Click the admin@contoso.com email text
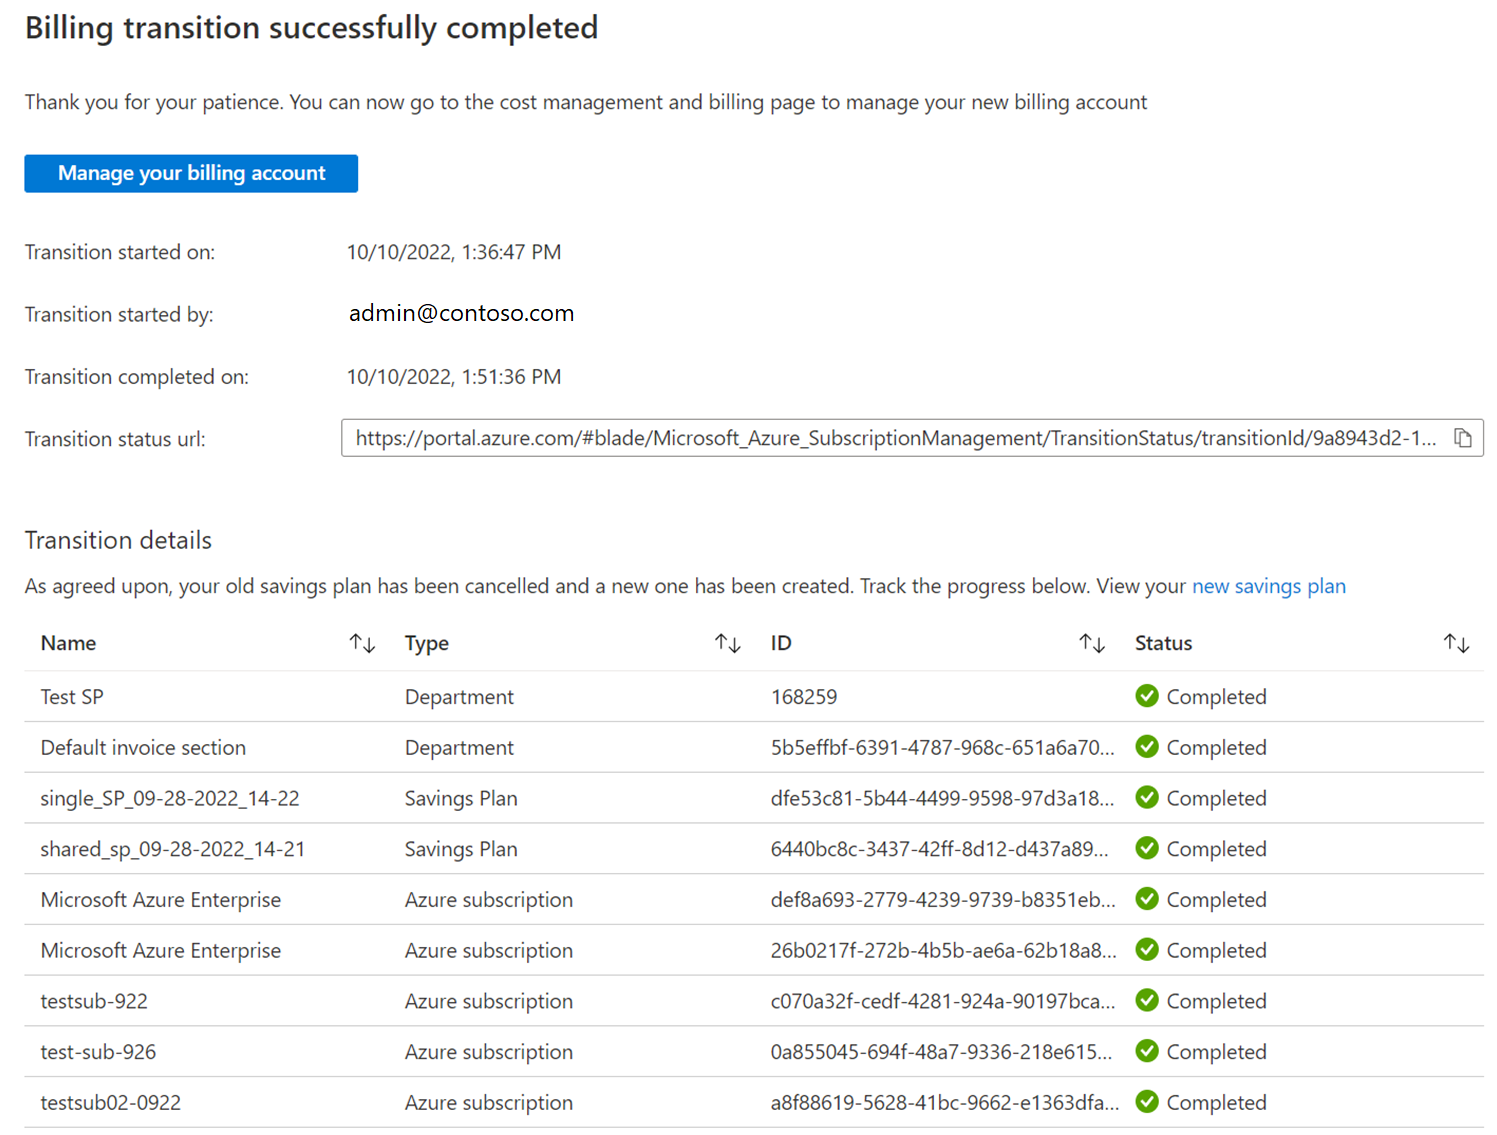Viewport: 1497px width, 1135px height. 461,313
